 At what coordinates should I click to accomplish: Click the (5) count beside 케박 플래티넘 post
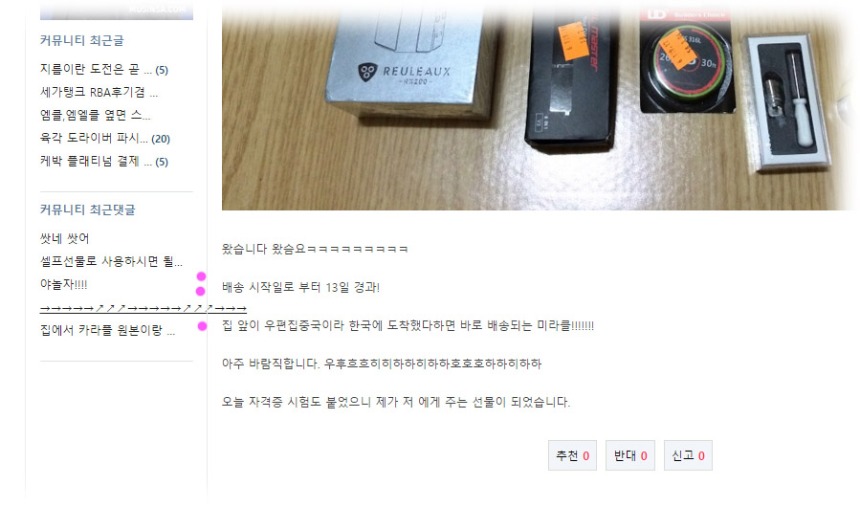162,162
